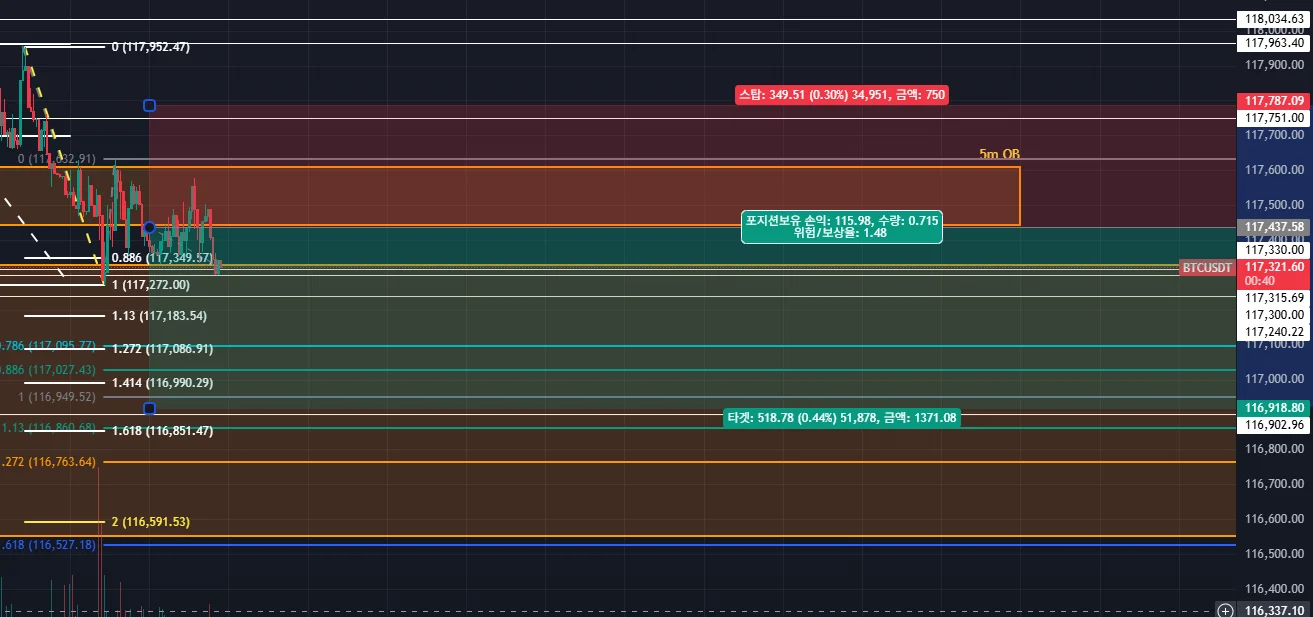Click the 117,240.22 axis price label
Viewport: 1313px width, 617px height.
pos(1275,332)
